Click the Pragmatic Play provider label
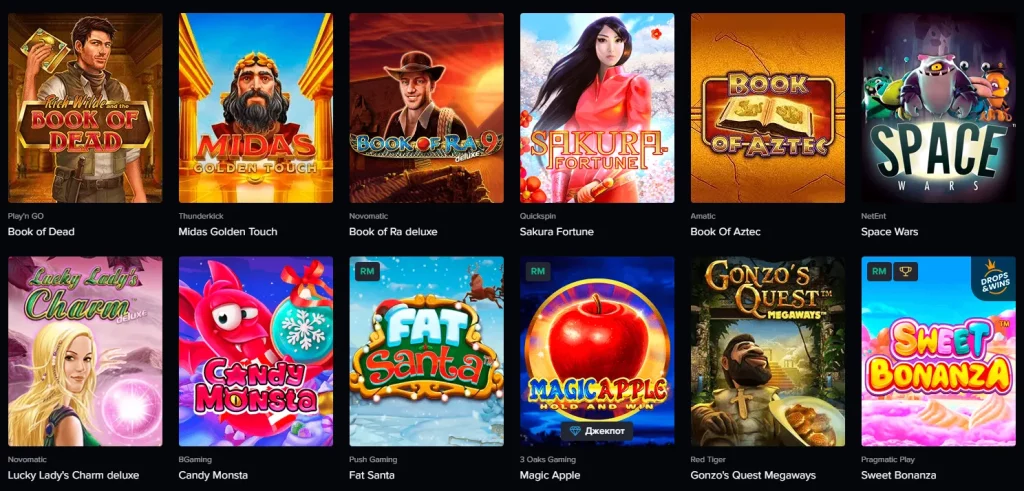1024x491 pixels. (x=888, y=460)
